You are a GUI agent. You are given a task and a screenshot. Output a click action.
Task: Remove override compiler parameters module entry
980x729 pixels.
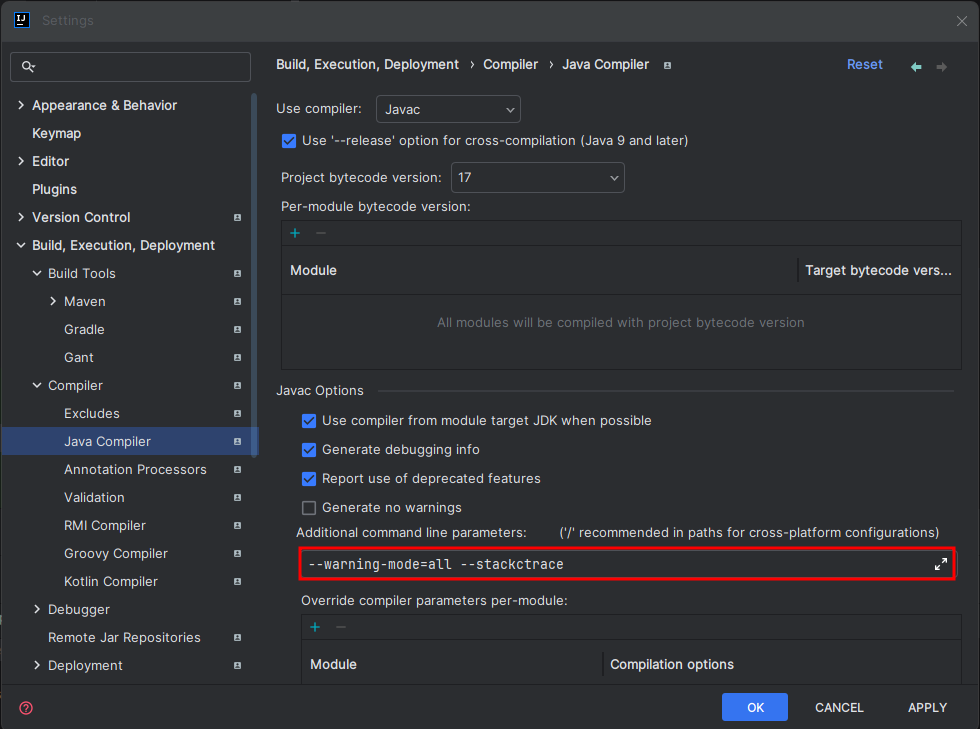[341, 627]
